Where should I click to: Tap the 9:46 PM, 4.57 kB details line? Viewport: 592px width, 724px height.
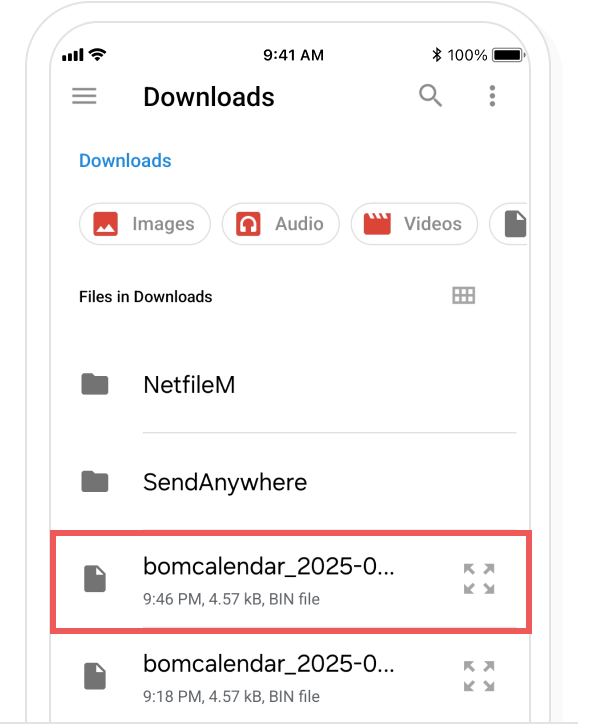pyautogui.click(x=231, y=599)
